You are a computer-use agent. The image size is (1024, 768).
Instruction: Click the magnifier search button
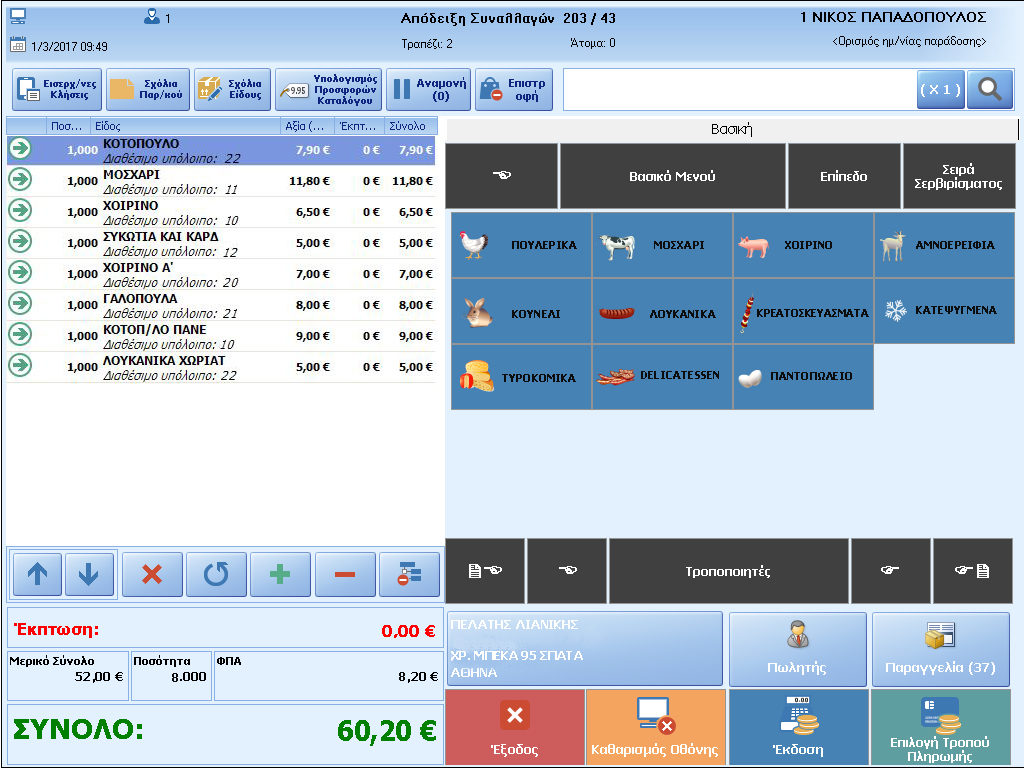click(x=989, y=89)
